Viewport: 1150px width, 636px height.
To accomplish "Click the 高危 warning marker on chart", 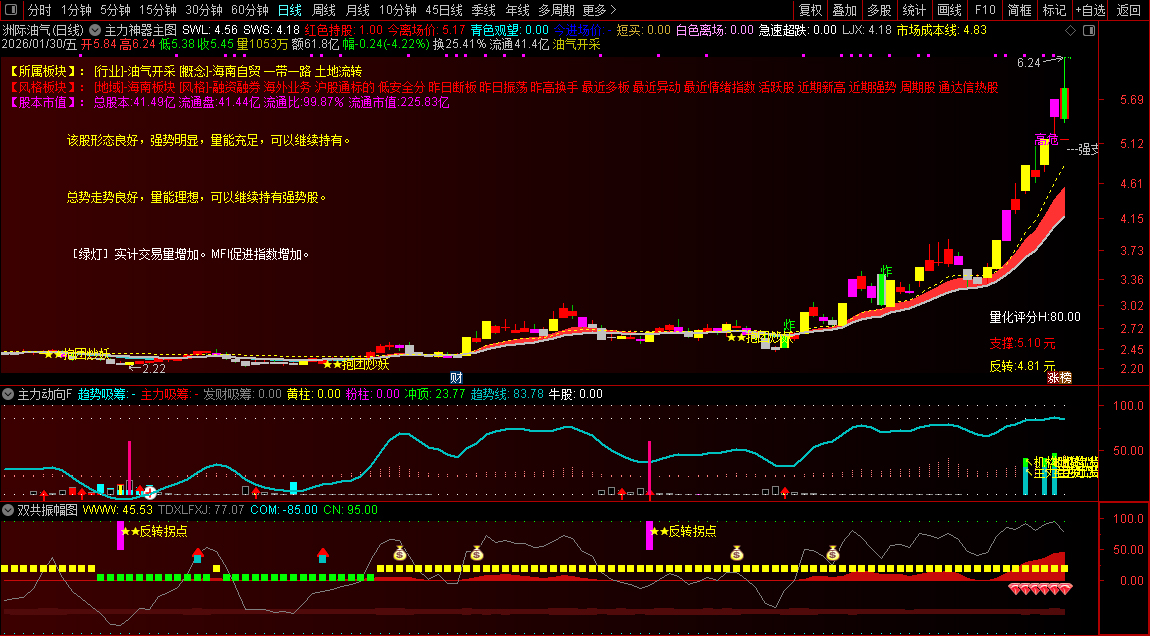I will click(1047, 139).
